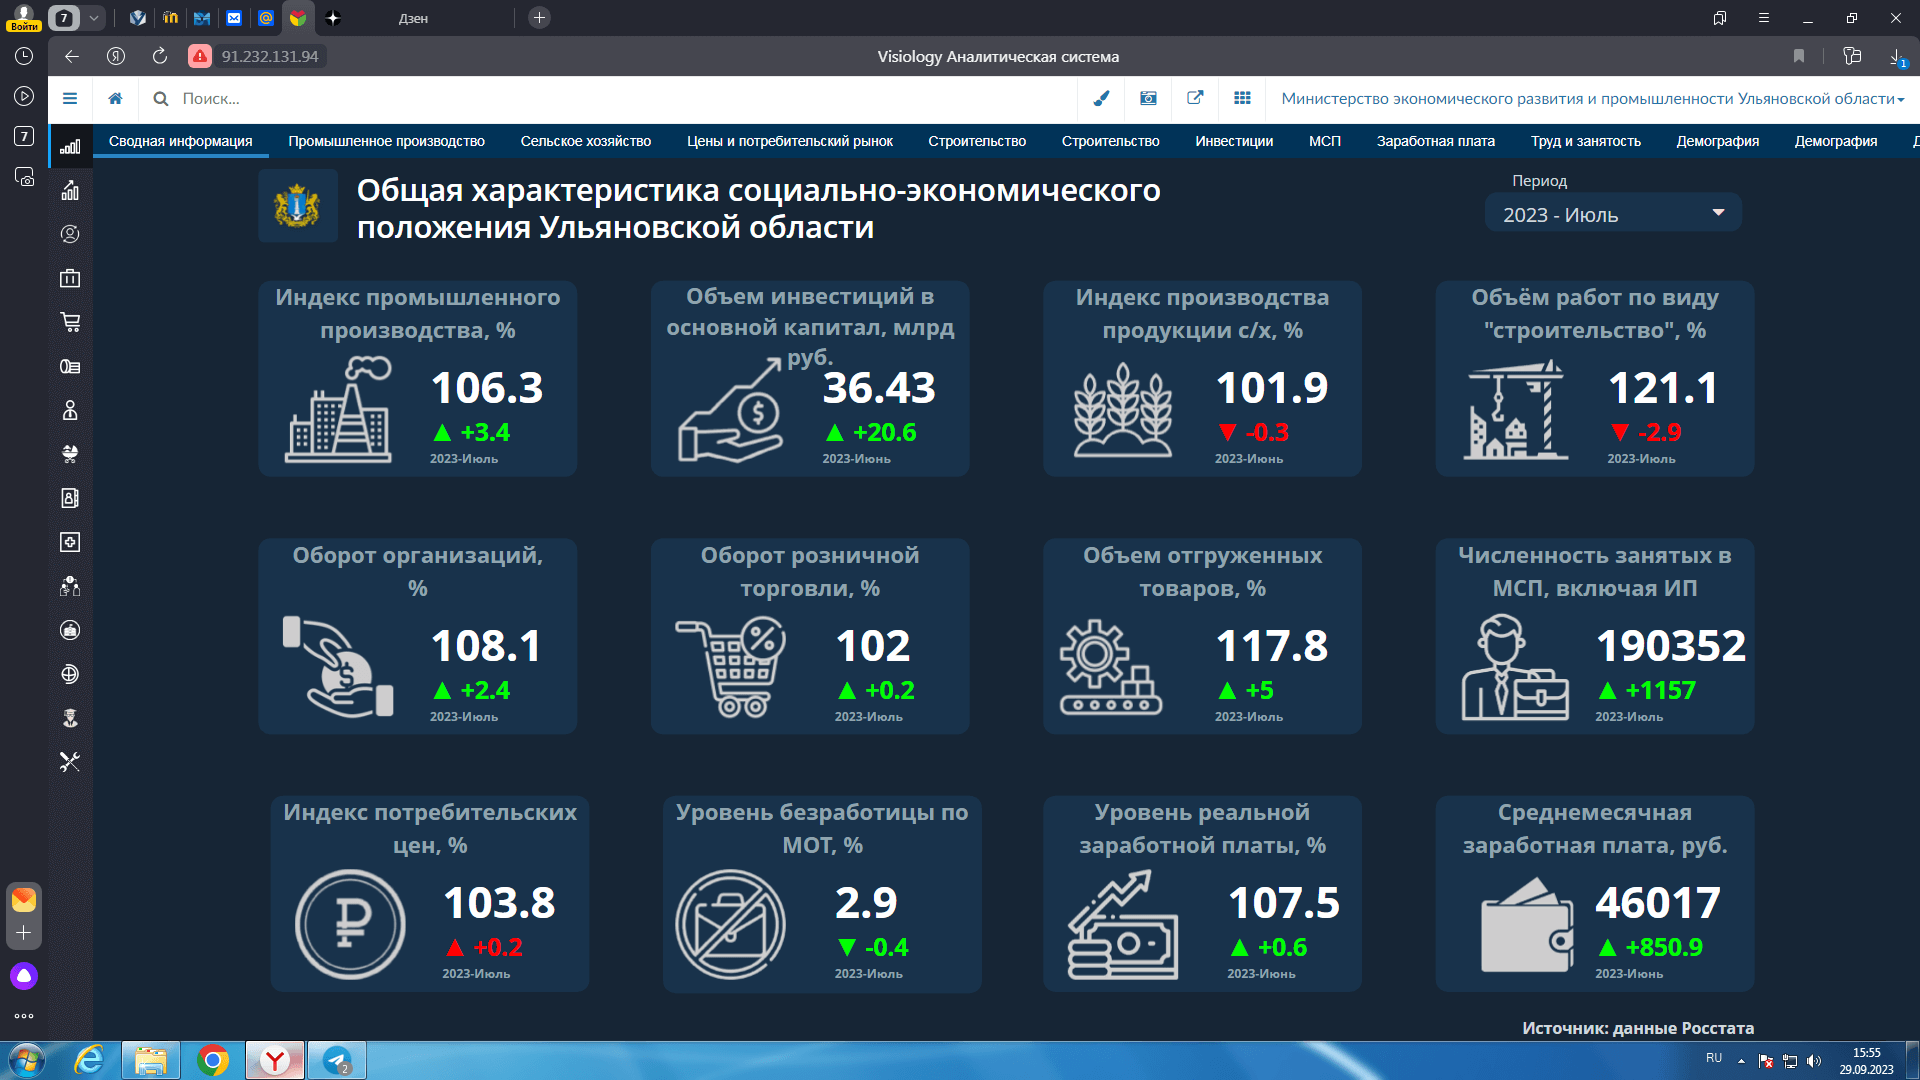Open a new browser tab with plus
1920x1080 pixels.
click(539, 18)
